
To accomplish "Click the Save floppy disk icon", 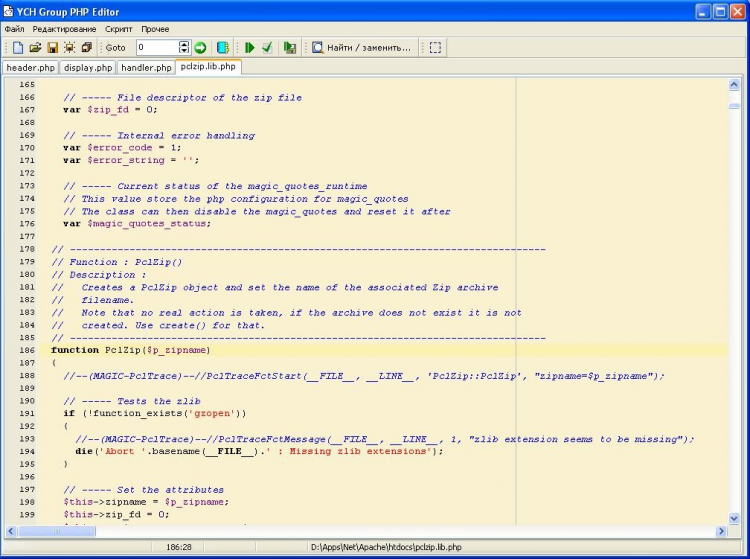I will (52, 47).
